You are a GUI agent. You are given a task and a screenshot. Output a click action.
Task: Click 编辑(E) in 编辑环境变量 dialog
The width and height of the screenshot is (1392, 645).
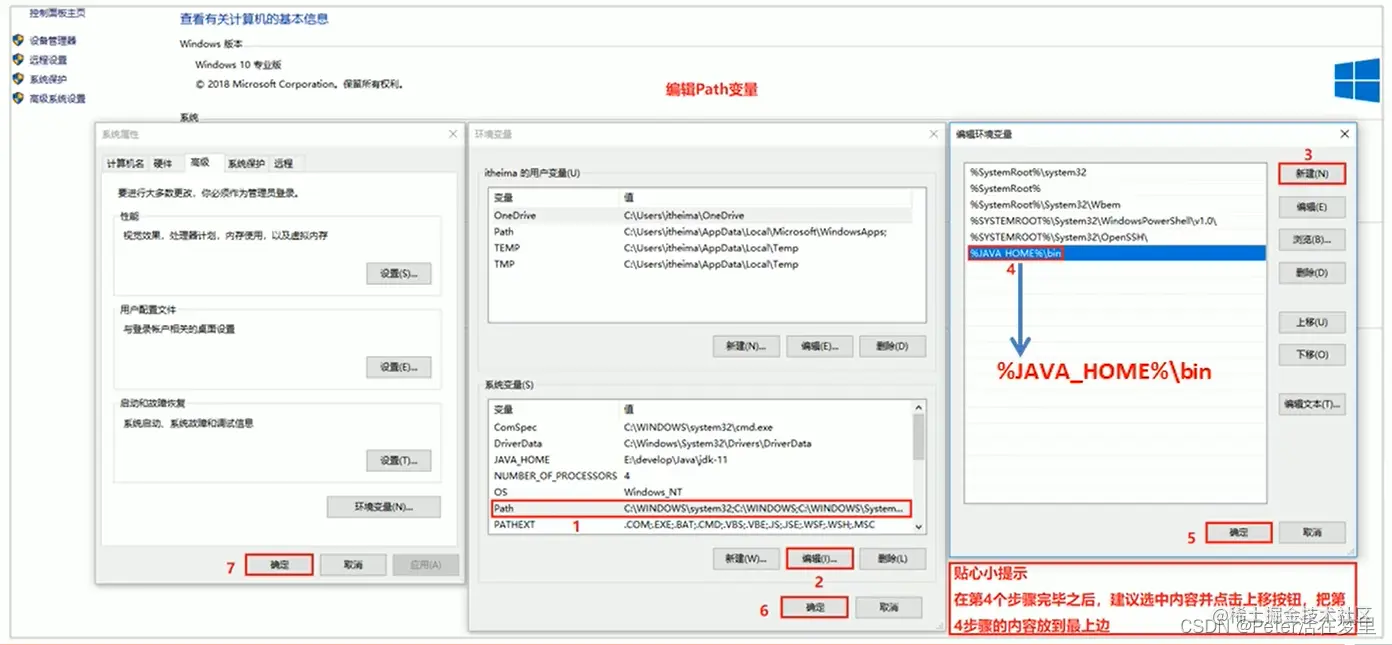(1312, 207)
